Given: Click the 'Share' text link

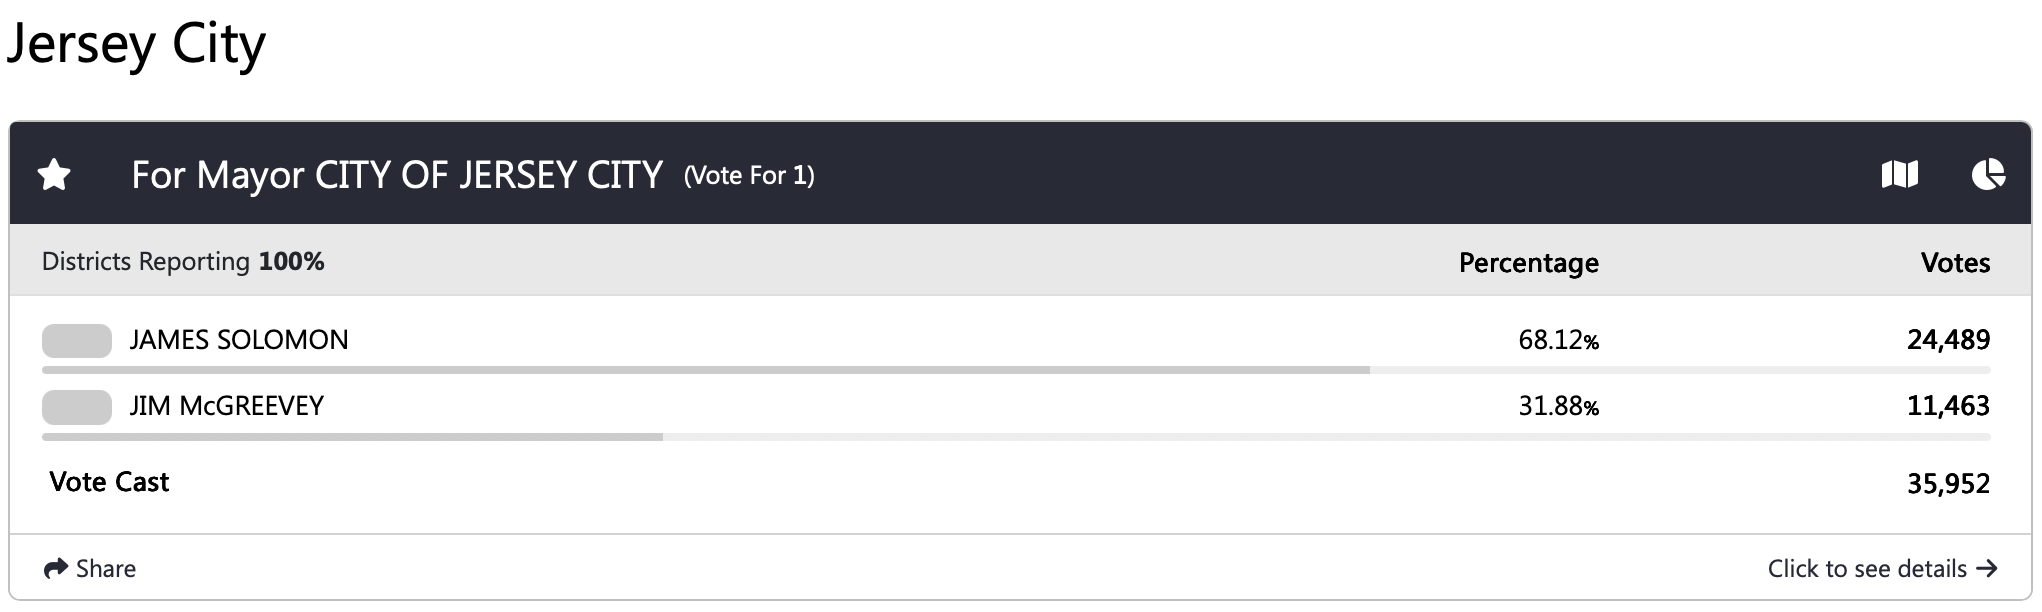Looking at the screenshot, I should click(106, 569).
